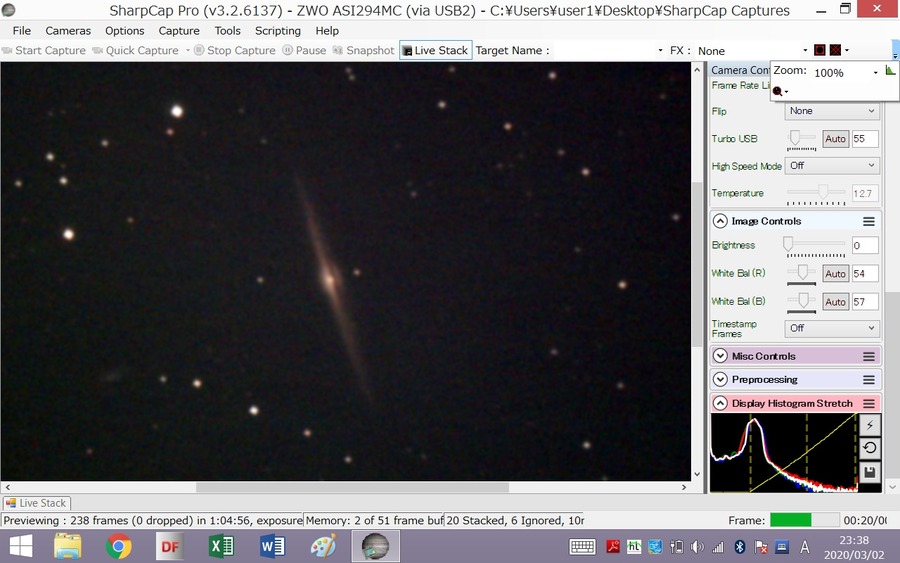Select the Live Stack tab at bottom
This screenshot has width=900, height=563.
(37, 503)
